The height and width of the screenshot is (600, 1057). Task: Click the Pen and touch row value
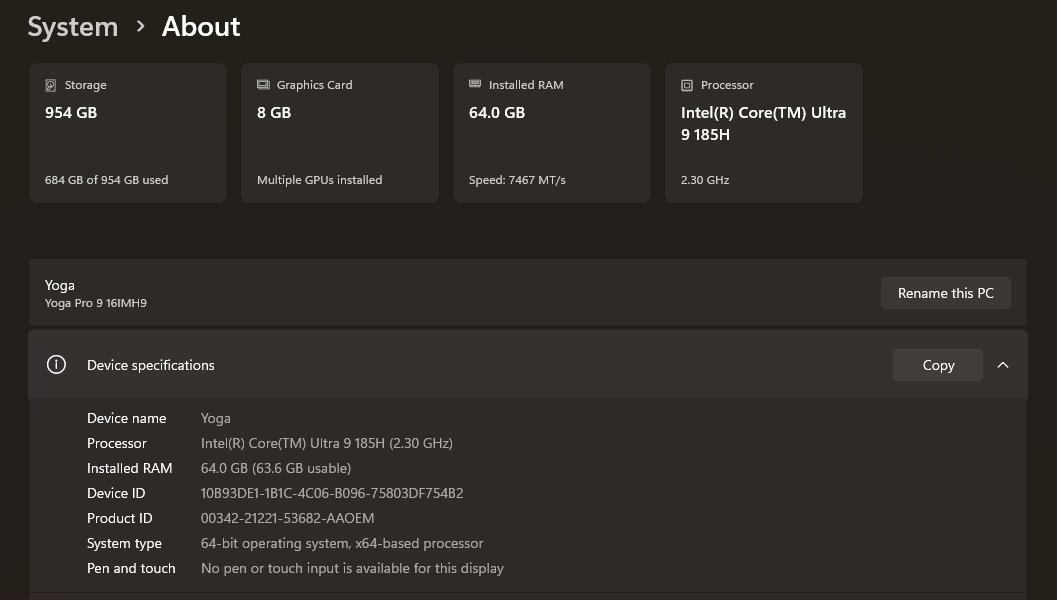(352, 568)
